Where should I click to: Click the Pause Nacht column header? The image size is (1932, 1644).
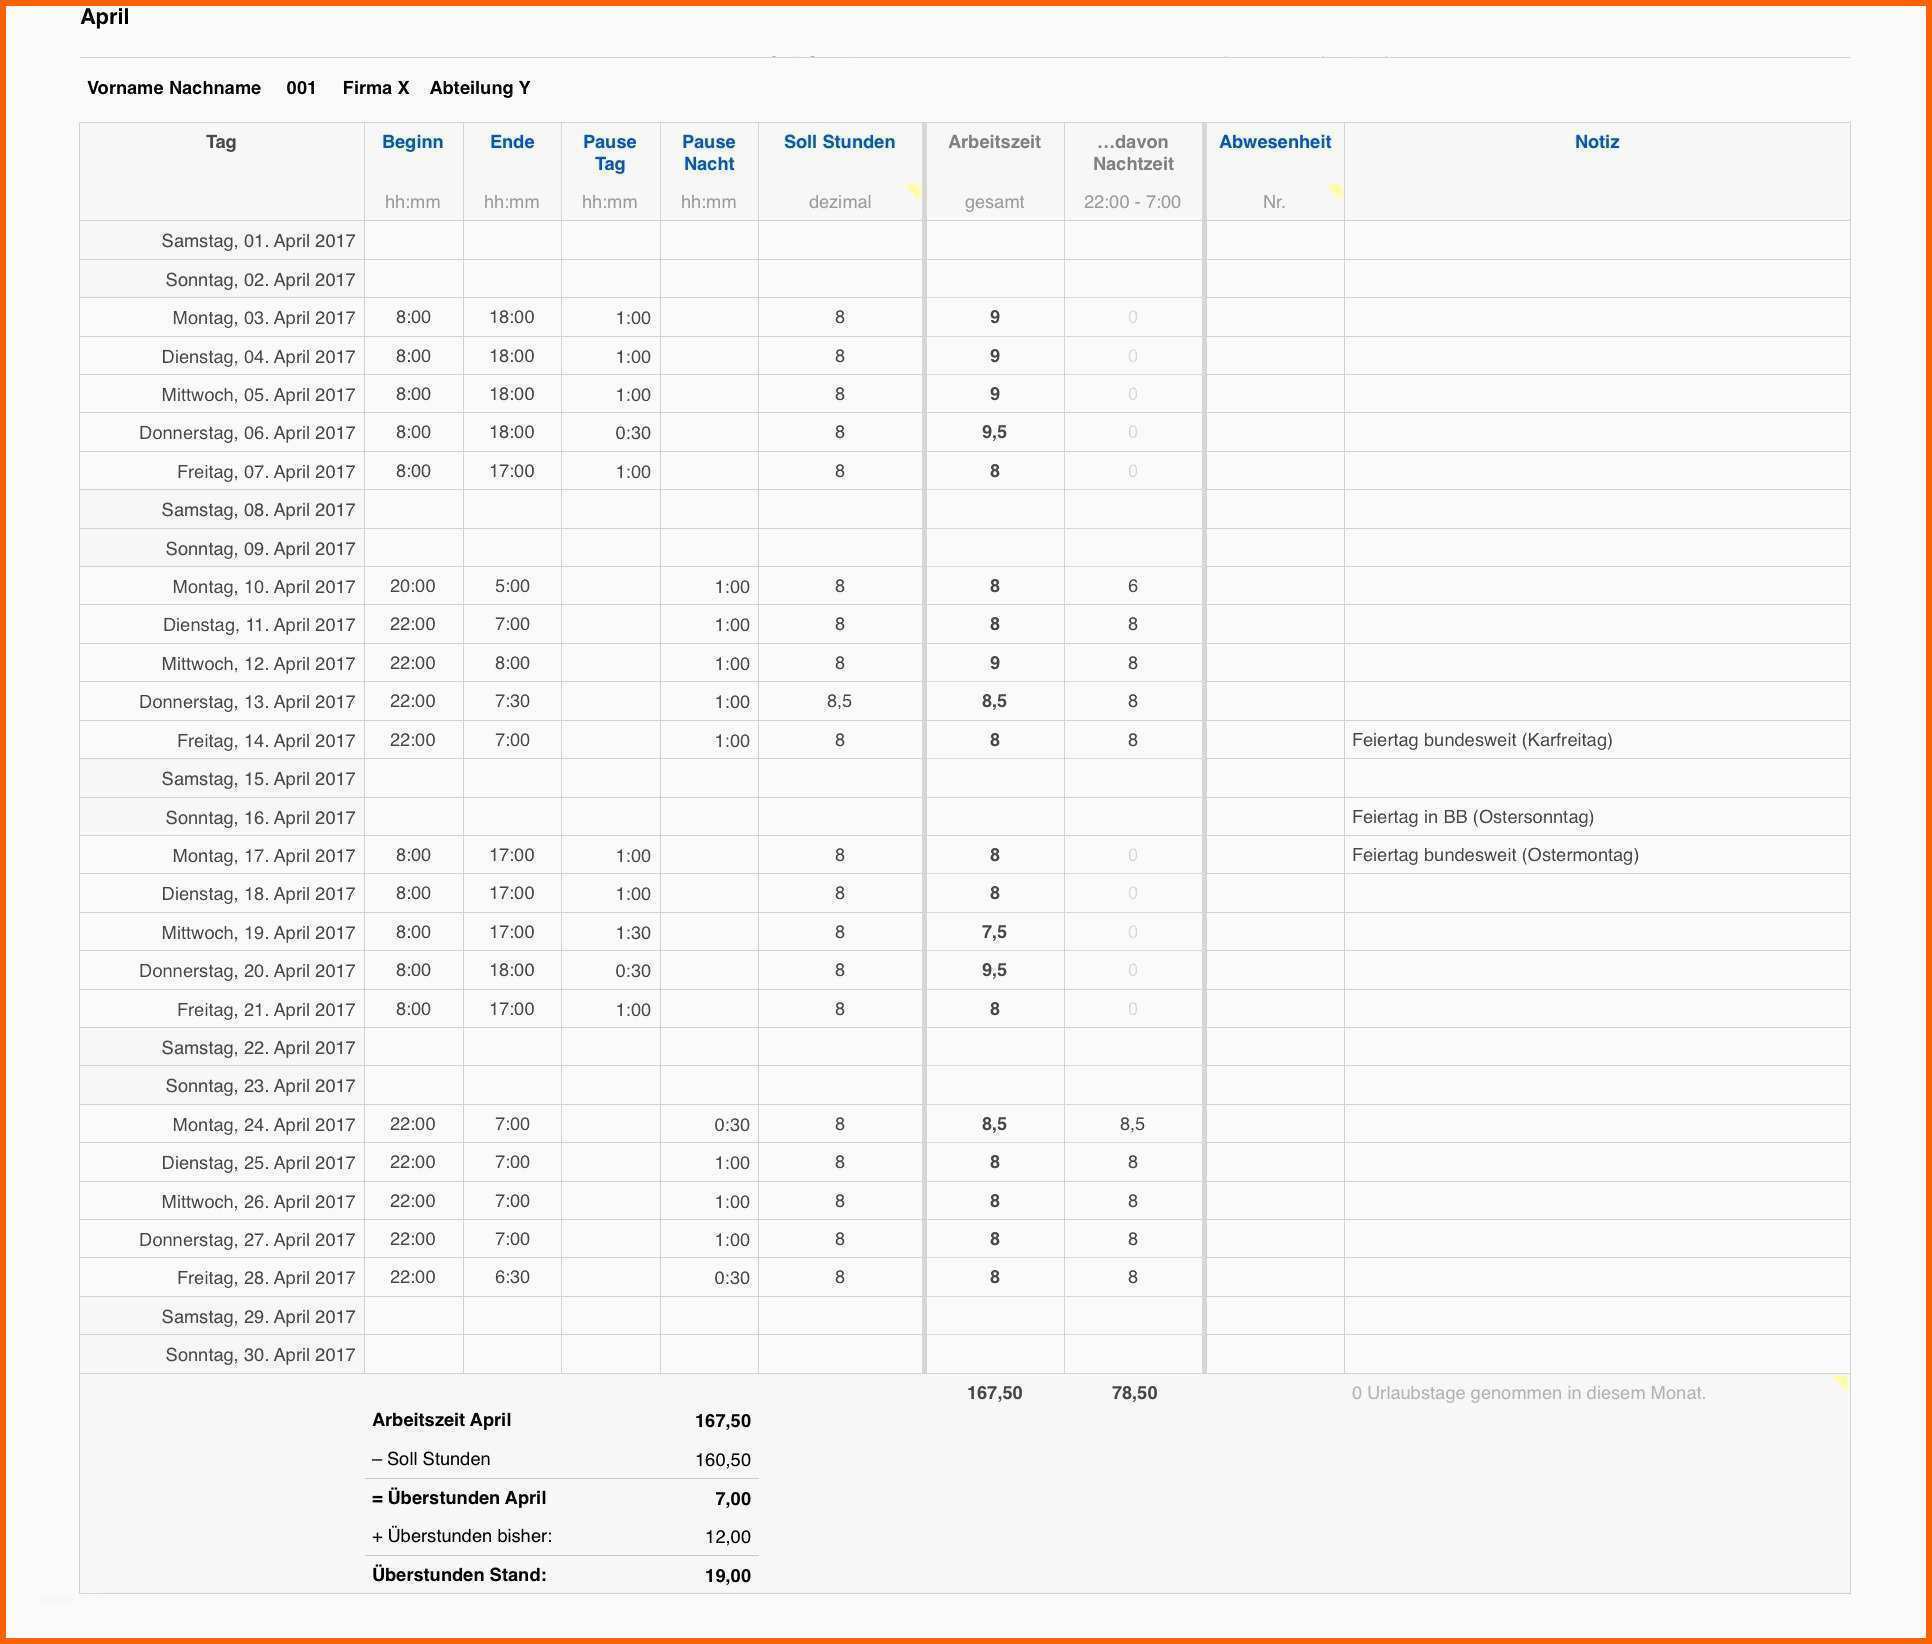708,152
